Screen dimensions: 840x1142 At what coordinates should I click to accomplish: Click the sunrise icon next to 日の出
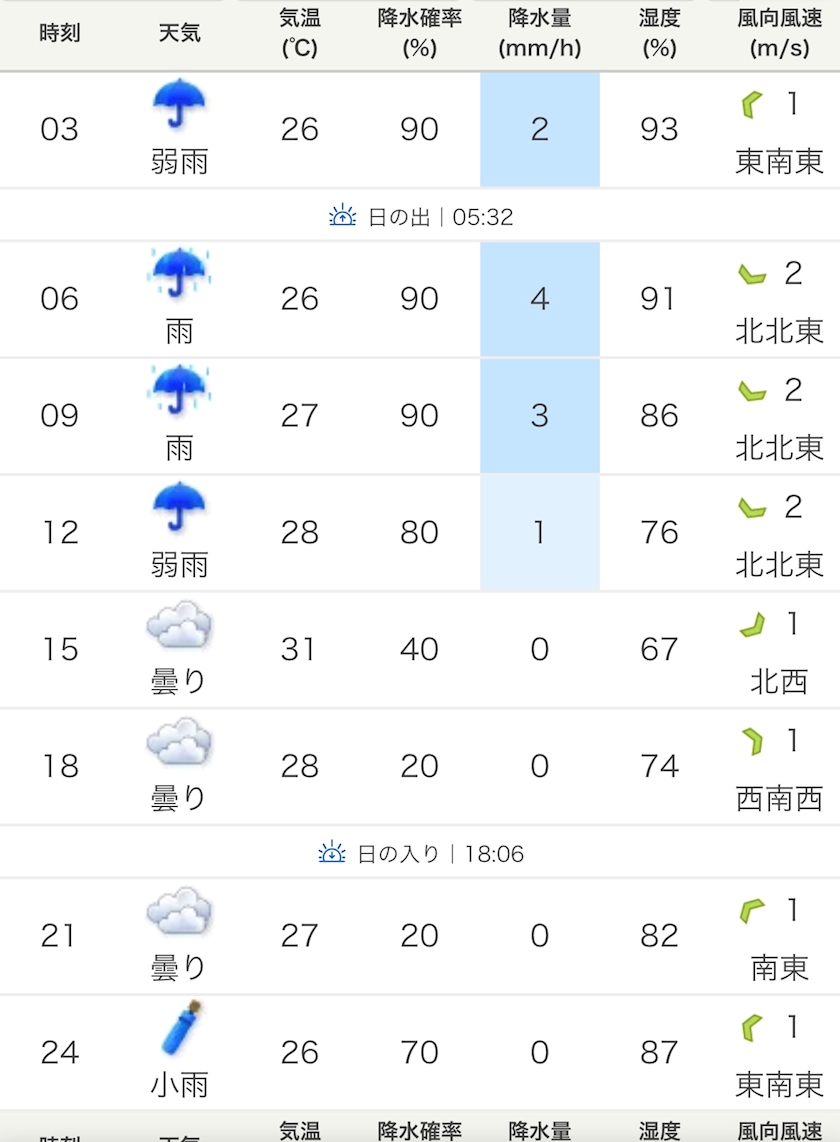343,215
